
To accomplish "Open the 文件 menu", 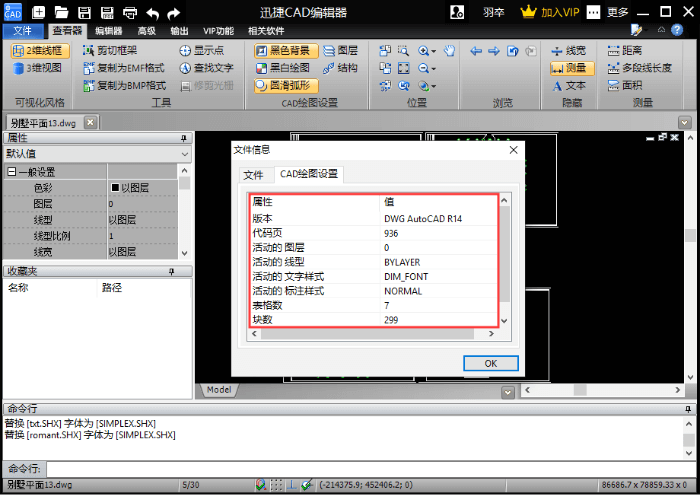I will [23, 30].
